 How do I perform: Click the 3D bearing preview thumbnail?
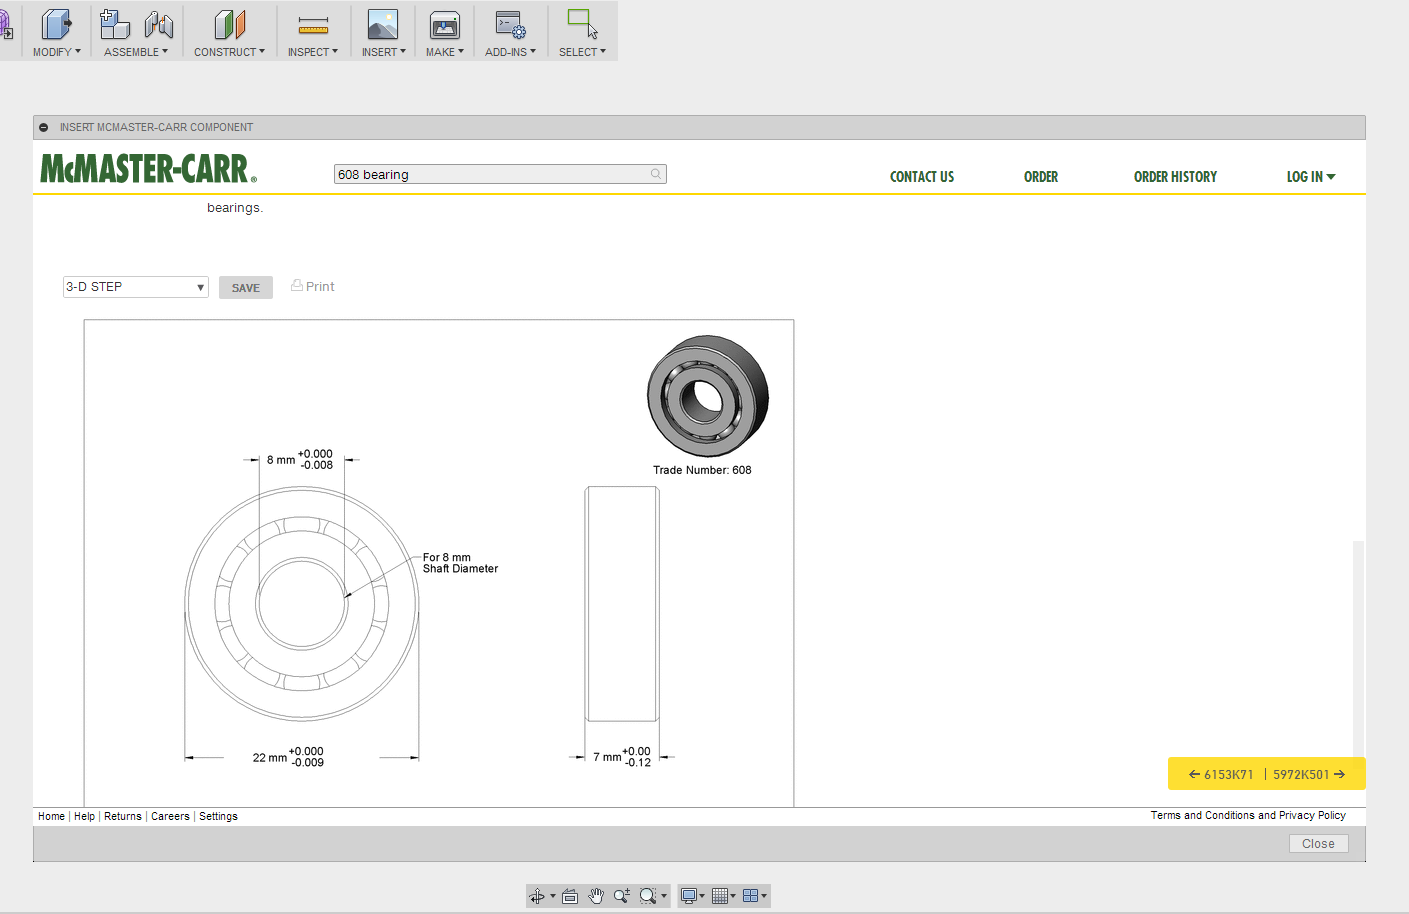point(708,396)
